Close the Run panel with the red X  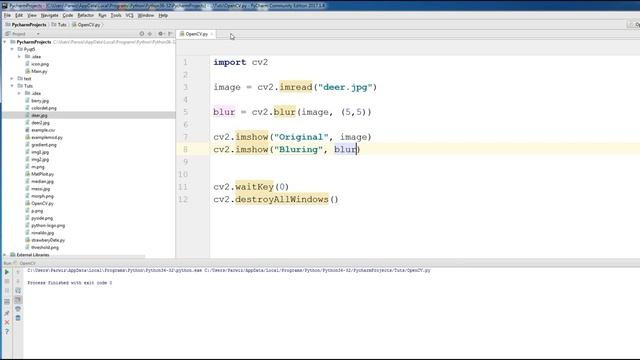[x=7, y=322]
